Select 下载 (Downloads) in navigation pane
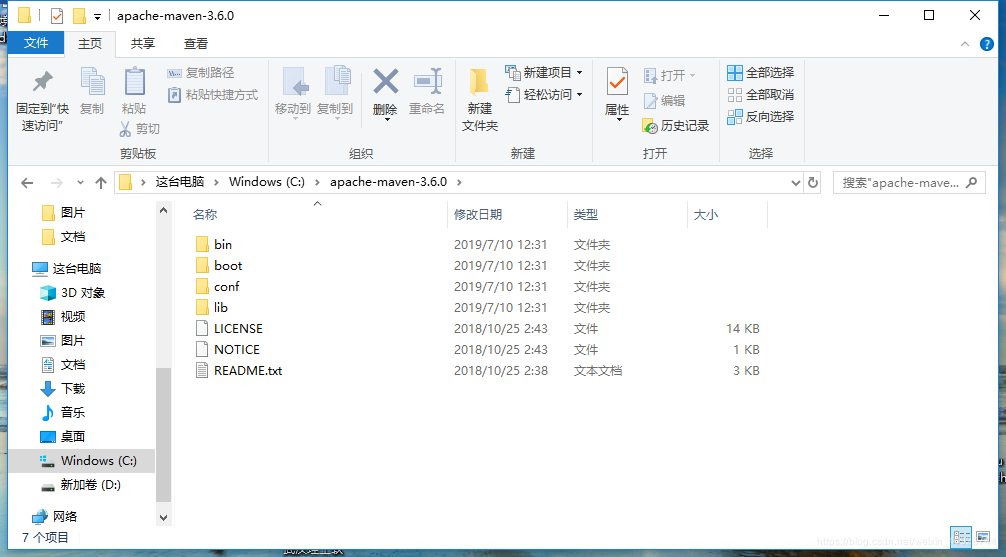Image resolution: width=1006 pixels, height=557 pixels. (72, 389)
